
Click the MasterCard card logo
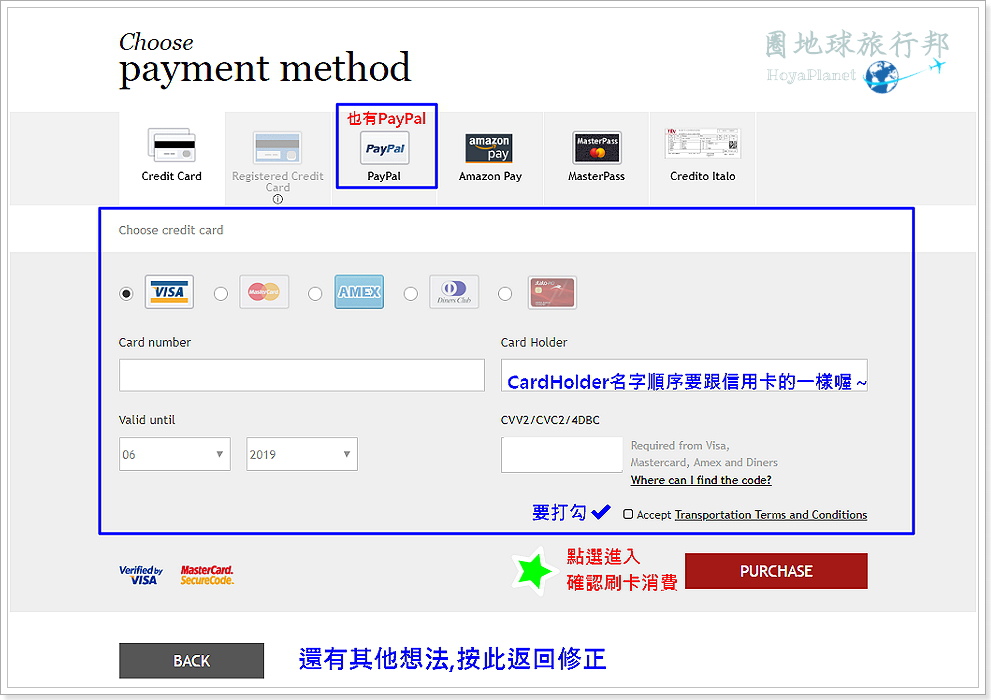pos(264,292)
